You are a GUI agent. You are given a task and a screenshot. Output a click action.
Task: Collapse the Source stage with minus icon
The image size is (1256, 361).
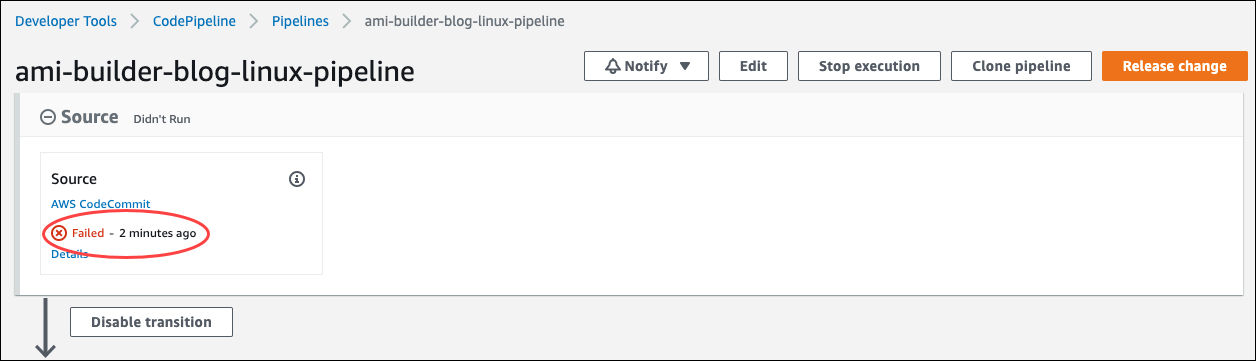click(47, 117)
